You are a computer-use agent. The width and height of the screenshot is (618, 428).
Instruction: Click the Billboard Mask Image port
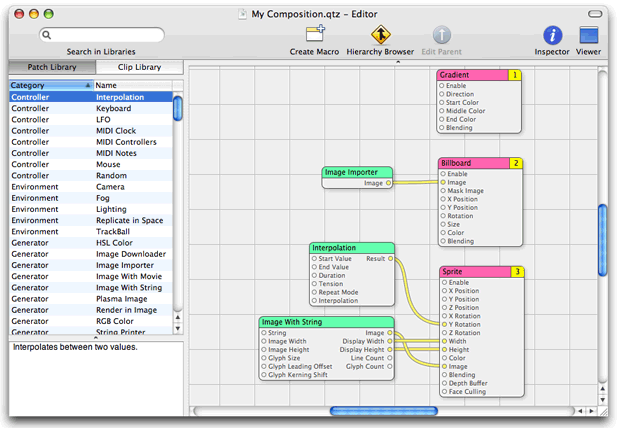(x=443, y=191)
